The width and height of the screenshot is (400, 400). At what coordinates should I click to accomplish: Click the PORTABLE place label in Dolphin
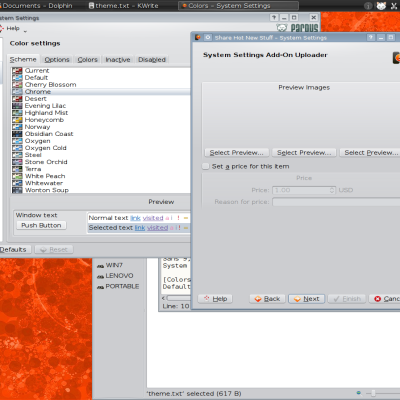[x=122, y=287]
